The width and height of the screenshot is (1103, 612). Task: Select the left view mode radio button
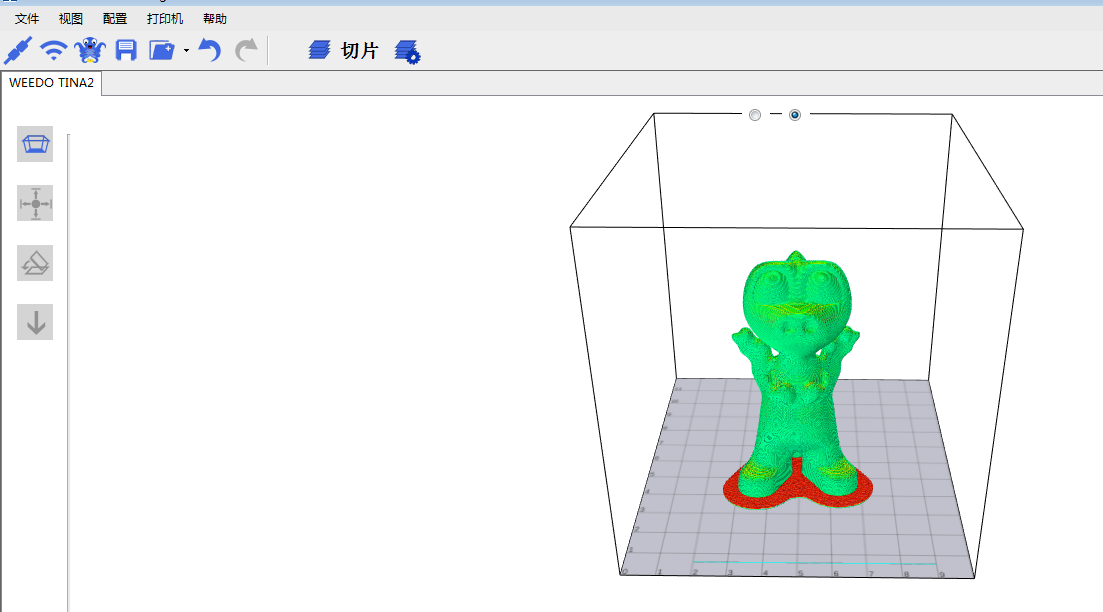[x=755, y=115]
